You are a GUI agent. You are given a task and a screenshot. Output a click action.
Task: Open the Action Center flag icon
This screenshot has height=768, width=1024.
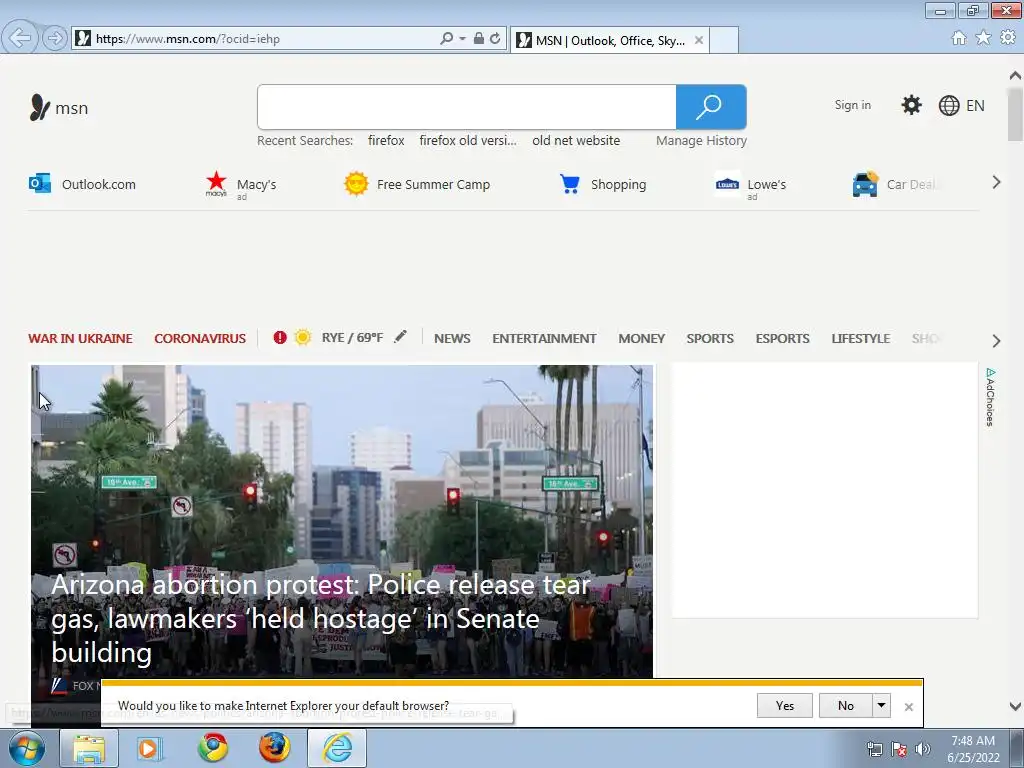tap(899, 749)
